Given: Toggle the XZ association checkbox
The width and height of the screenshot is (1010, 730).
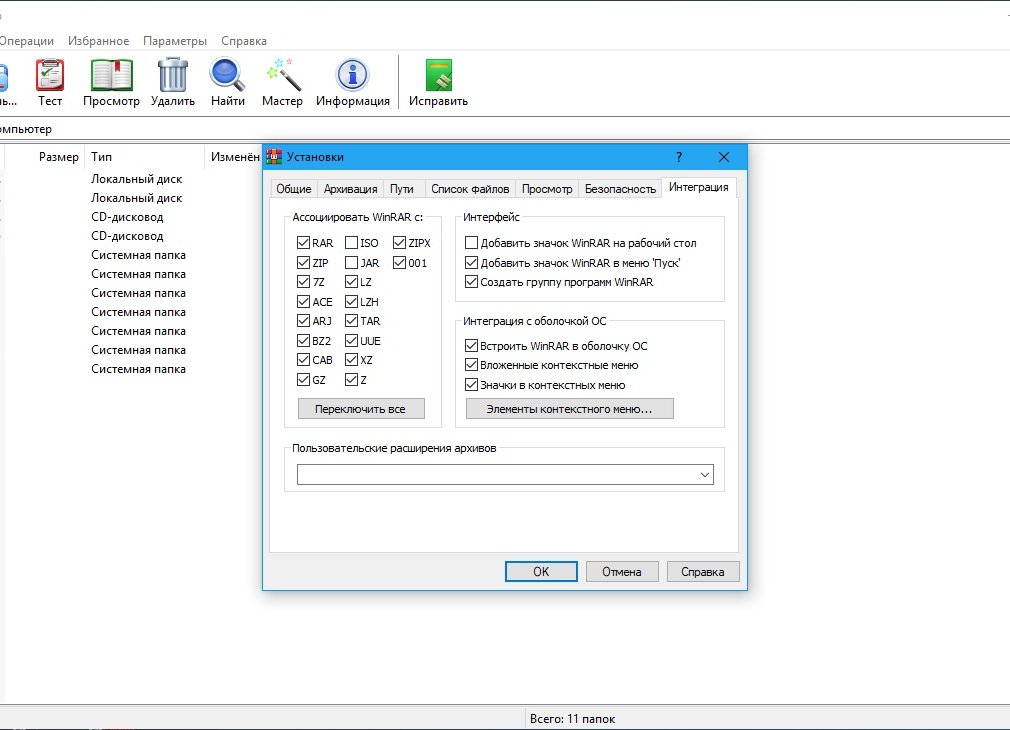Looking at the screenshot, I should pyautogui.click(x=351, y=360).
